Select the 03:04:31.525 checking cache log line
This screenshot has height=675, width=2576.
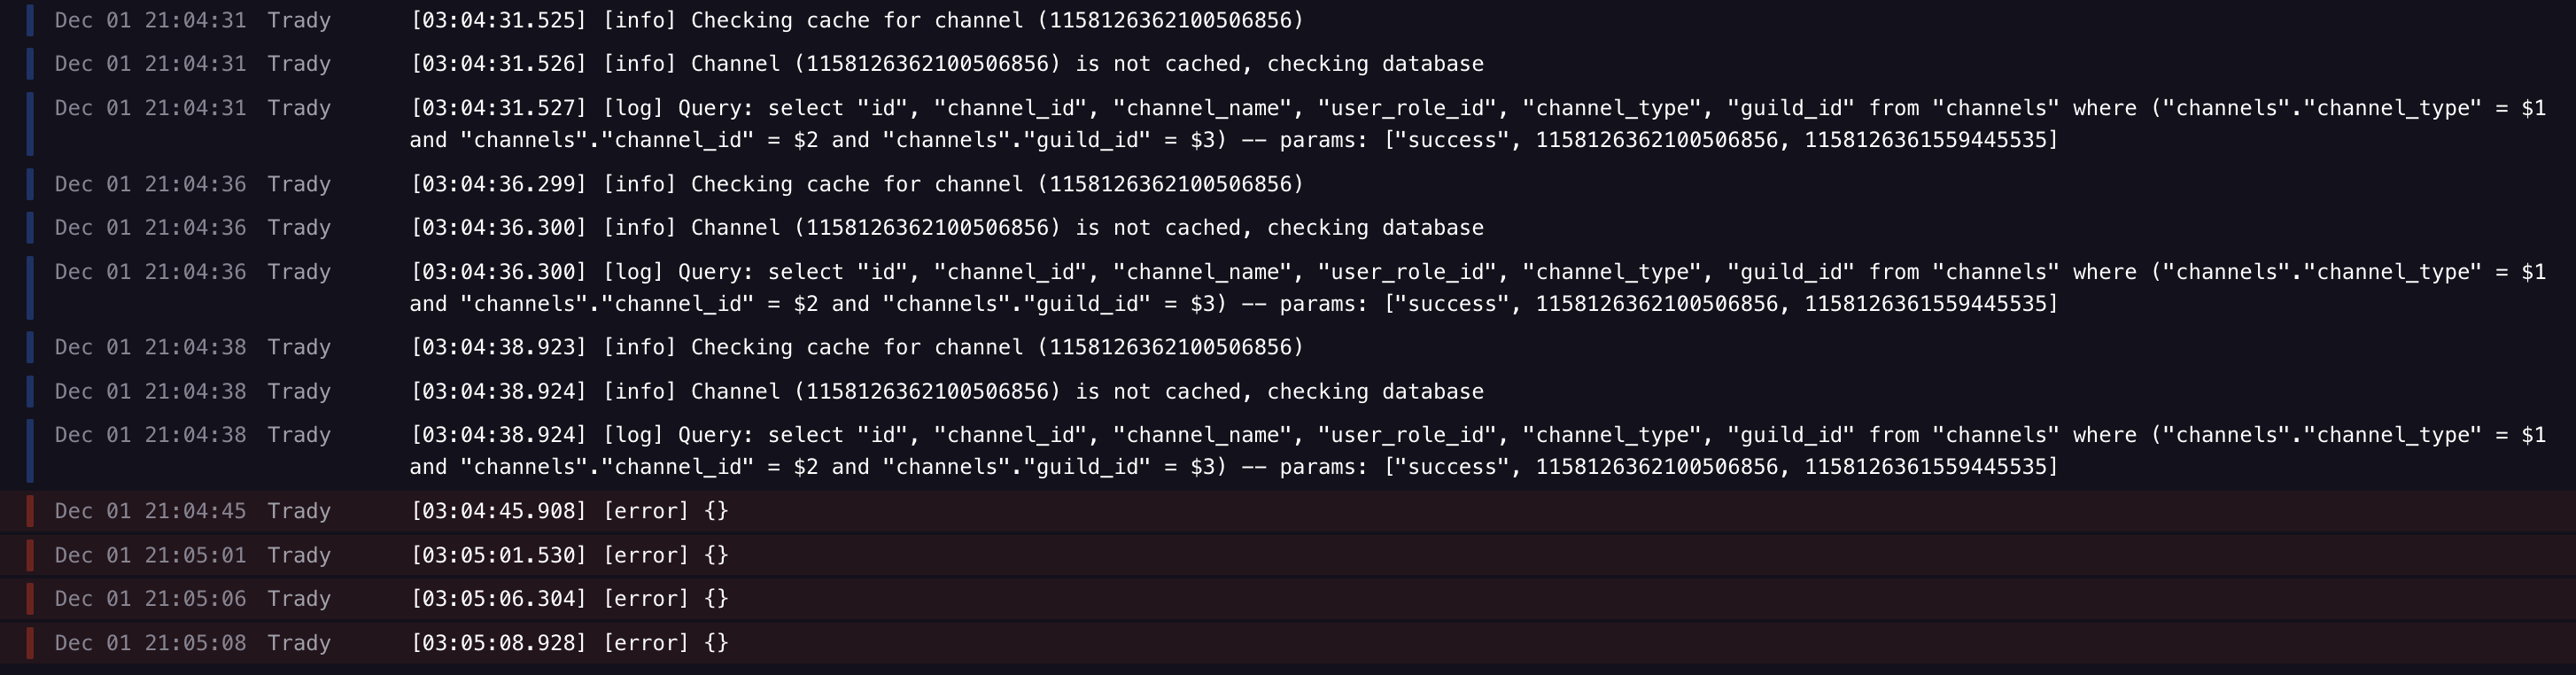click(1288, 21)
